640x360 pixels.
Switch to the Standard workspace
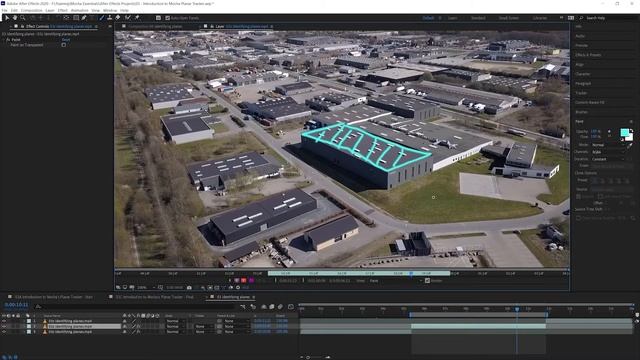478,18
